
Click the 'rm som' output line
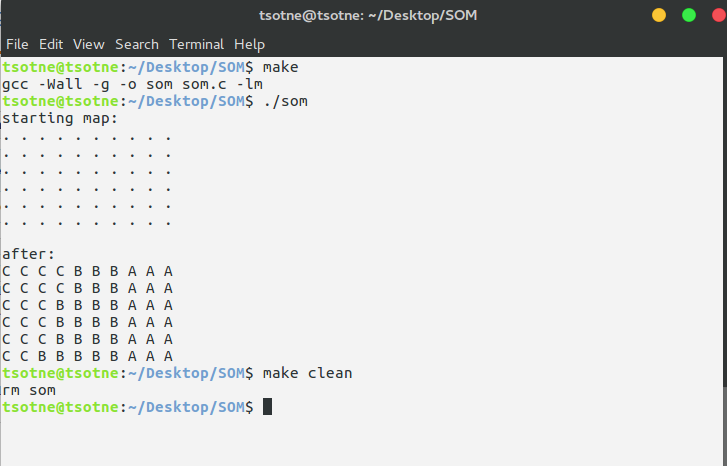29,390
